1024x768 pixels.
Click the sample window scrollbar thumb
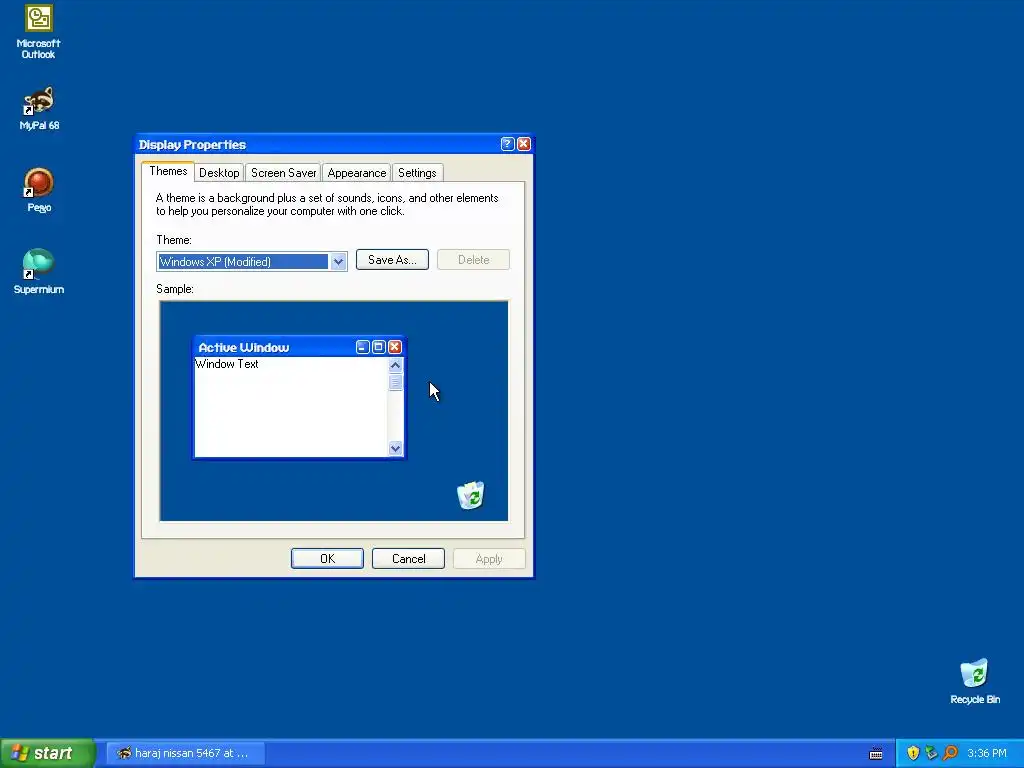395,382
